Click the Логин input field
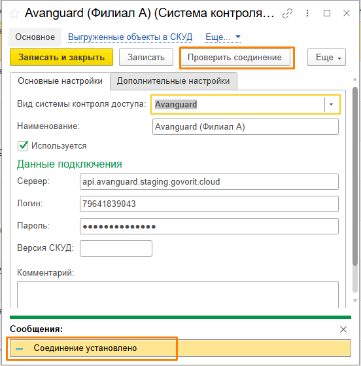 pos(209,204)
